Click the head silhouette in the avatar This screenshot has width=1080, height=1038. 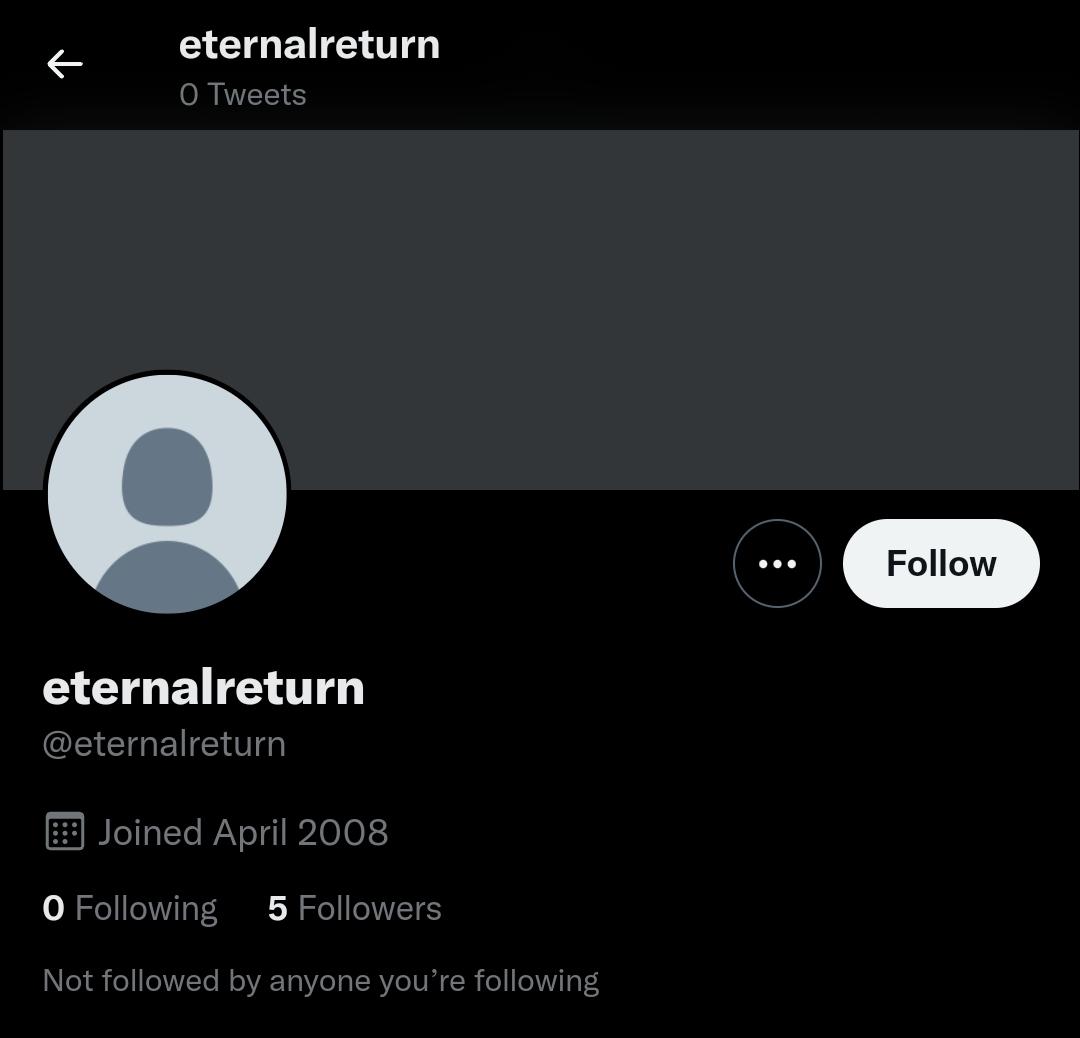click(x=167, y=477)
